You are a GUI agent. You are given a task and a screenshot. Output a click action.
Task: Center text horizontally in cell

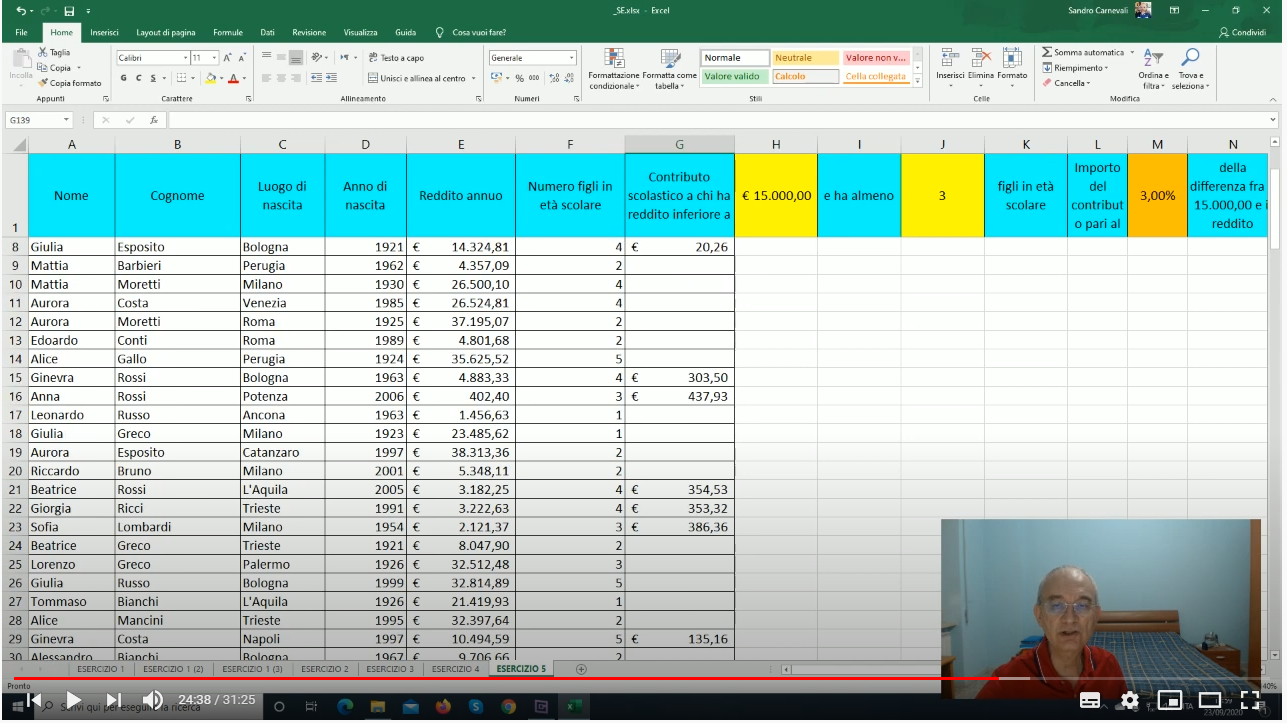point(282,78)
